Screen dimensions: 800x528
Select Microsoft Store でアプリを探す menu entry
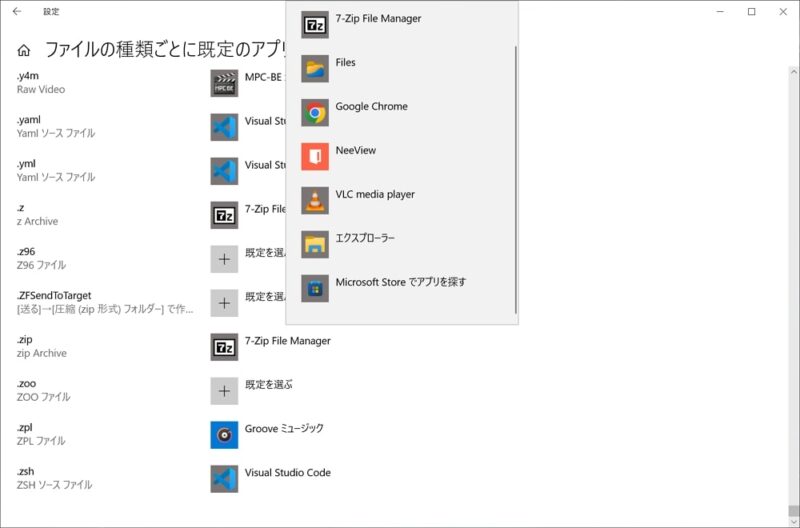pyautogui.click(x=400, y=283)
